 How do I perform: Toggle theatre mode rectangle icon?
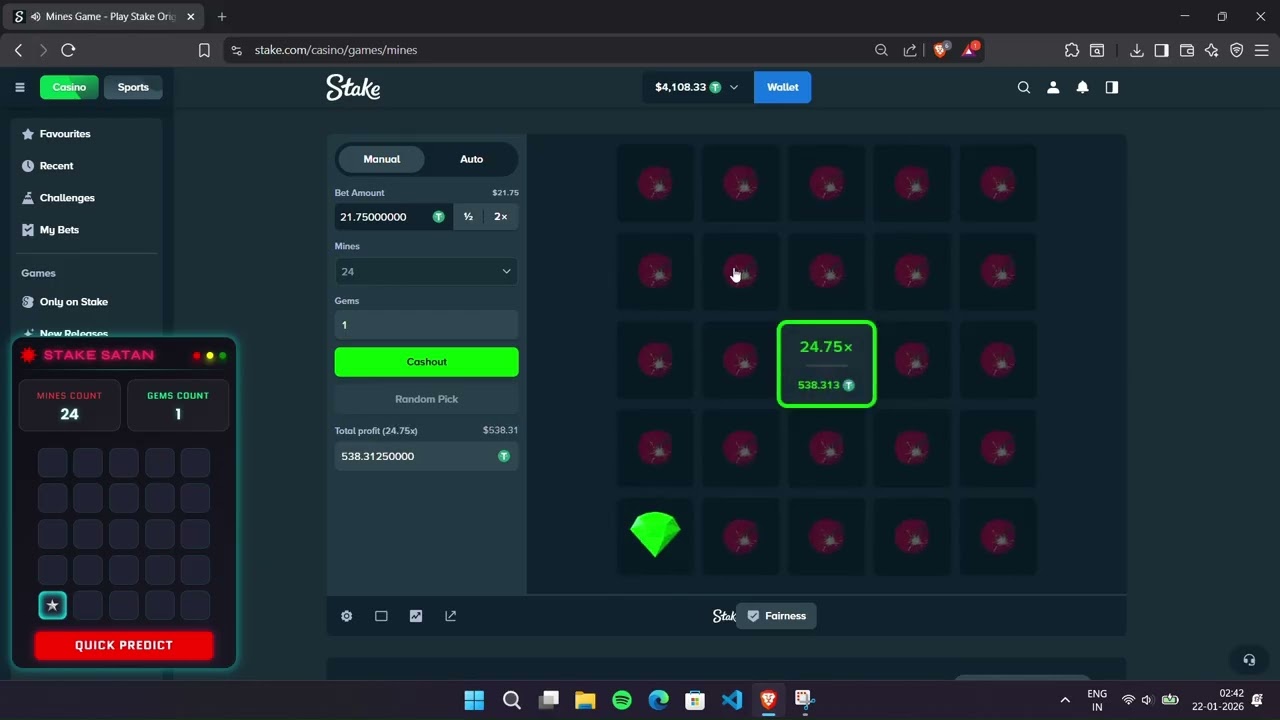point(381,616)
